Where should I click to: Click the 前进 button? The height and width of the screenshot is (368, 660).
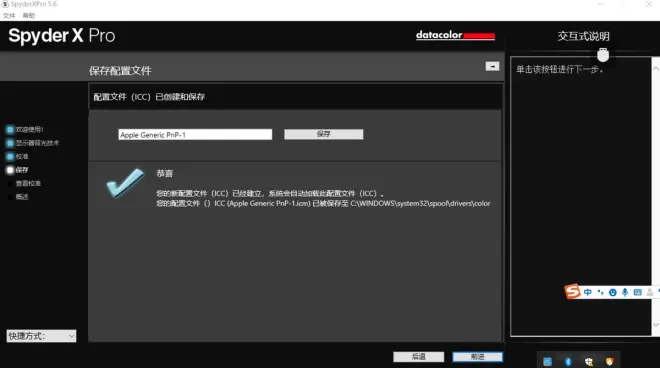(x=477, y=357)
